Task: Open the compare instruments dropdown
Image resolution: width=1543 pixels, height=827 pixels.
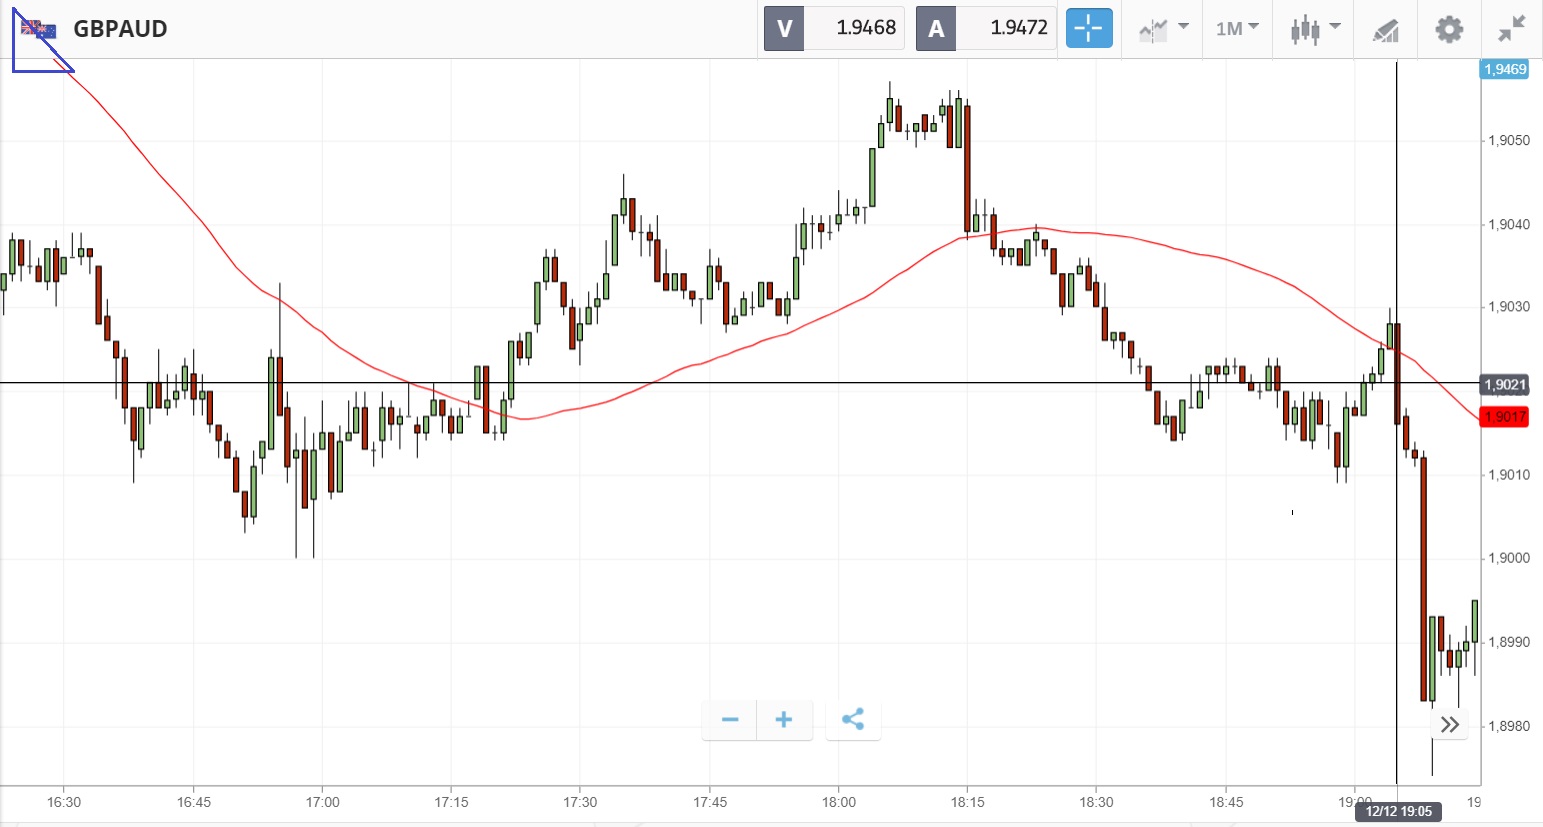Action: click(1163, 29)
